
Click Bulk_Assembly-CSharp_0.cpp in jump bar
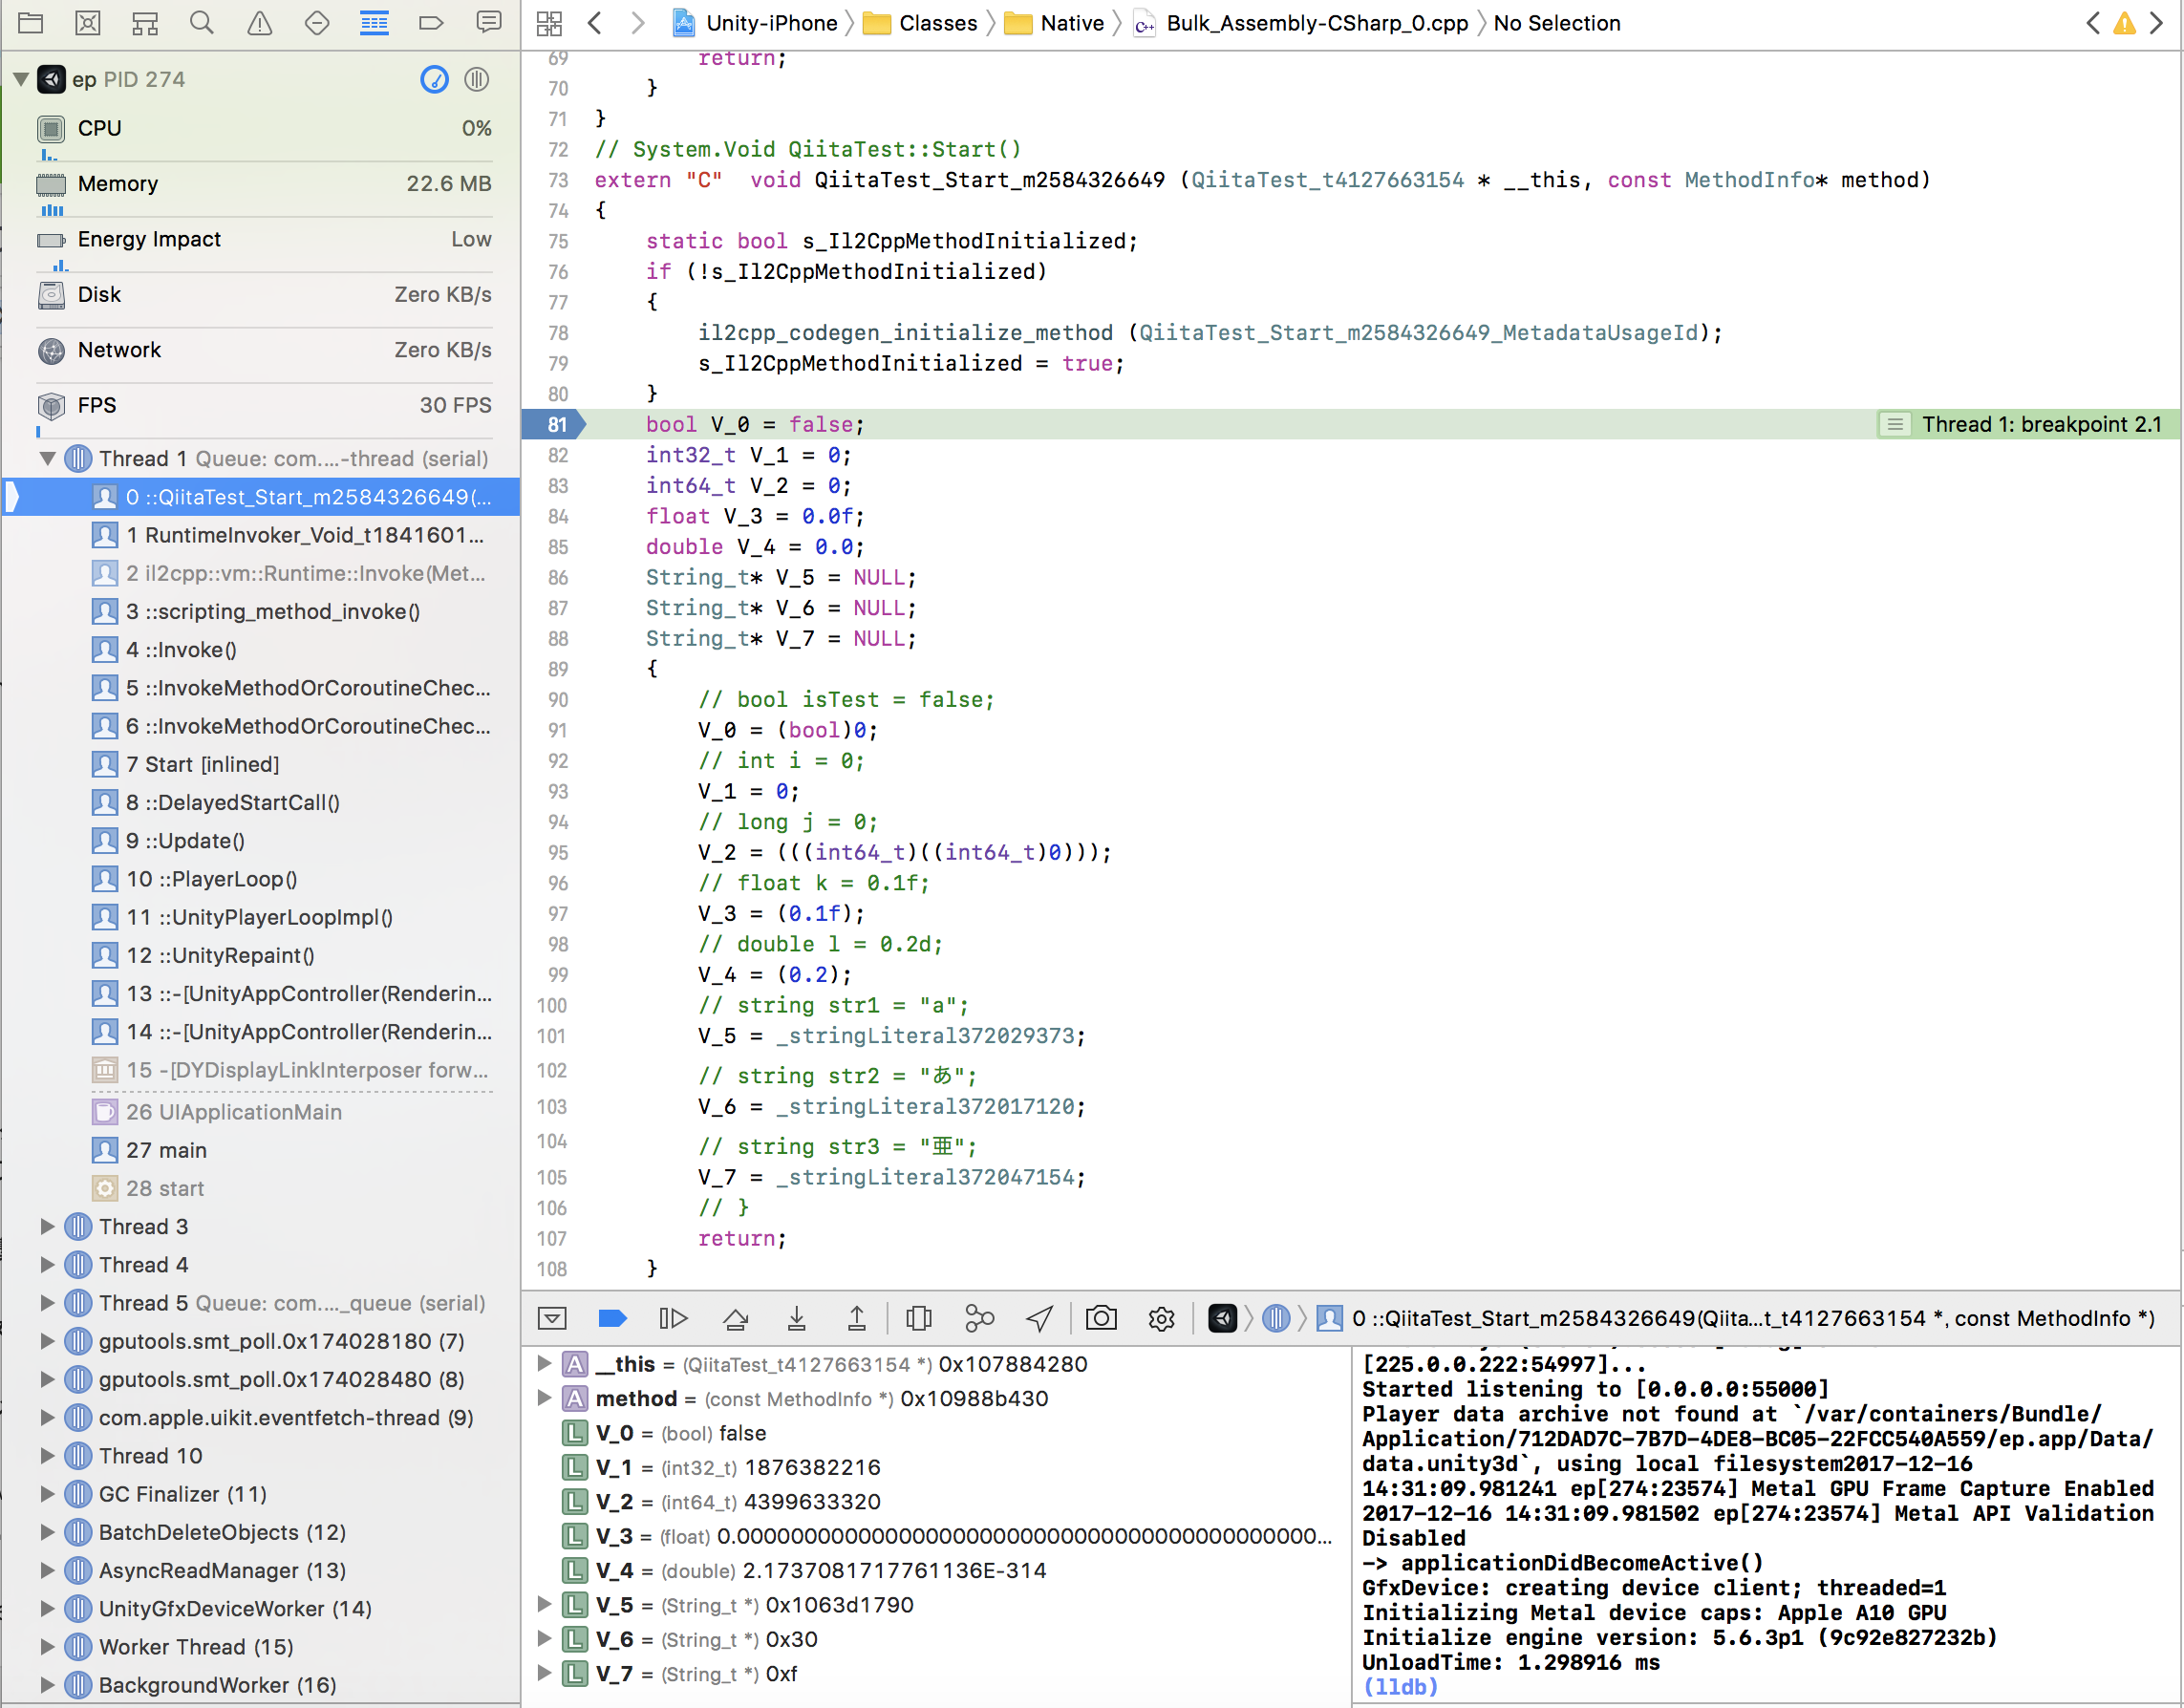pyautogui.click(x=1301, y=23)
